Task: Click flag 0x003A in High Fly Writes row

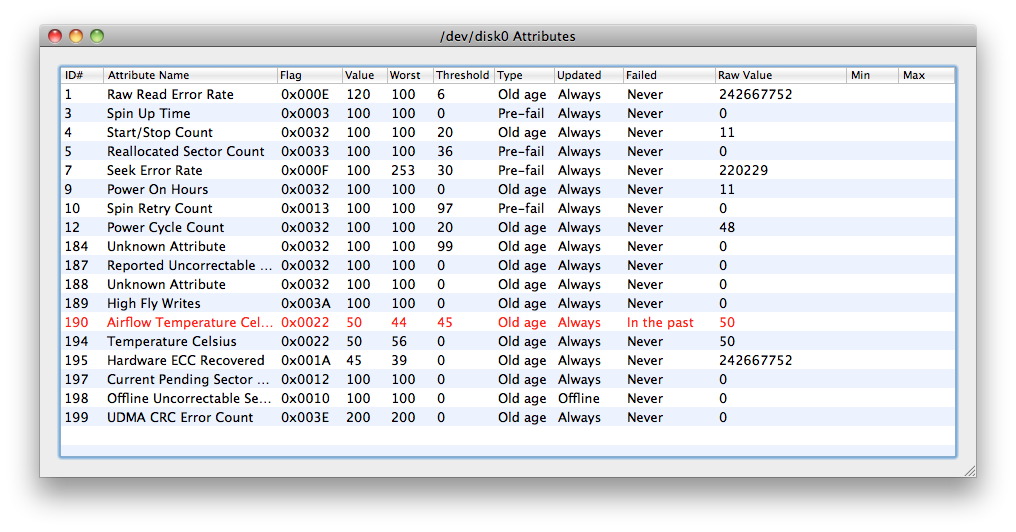Action: pos(305,303)
